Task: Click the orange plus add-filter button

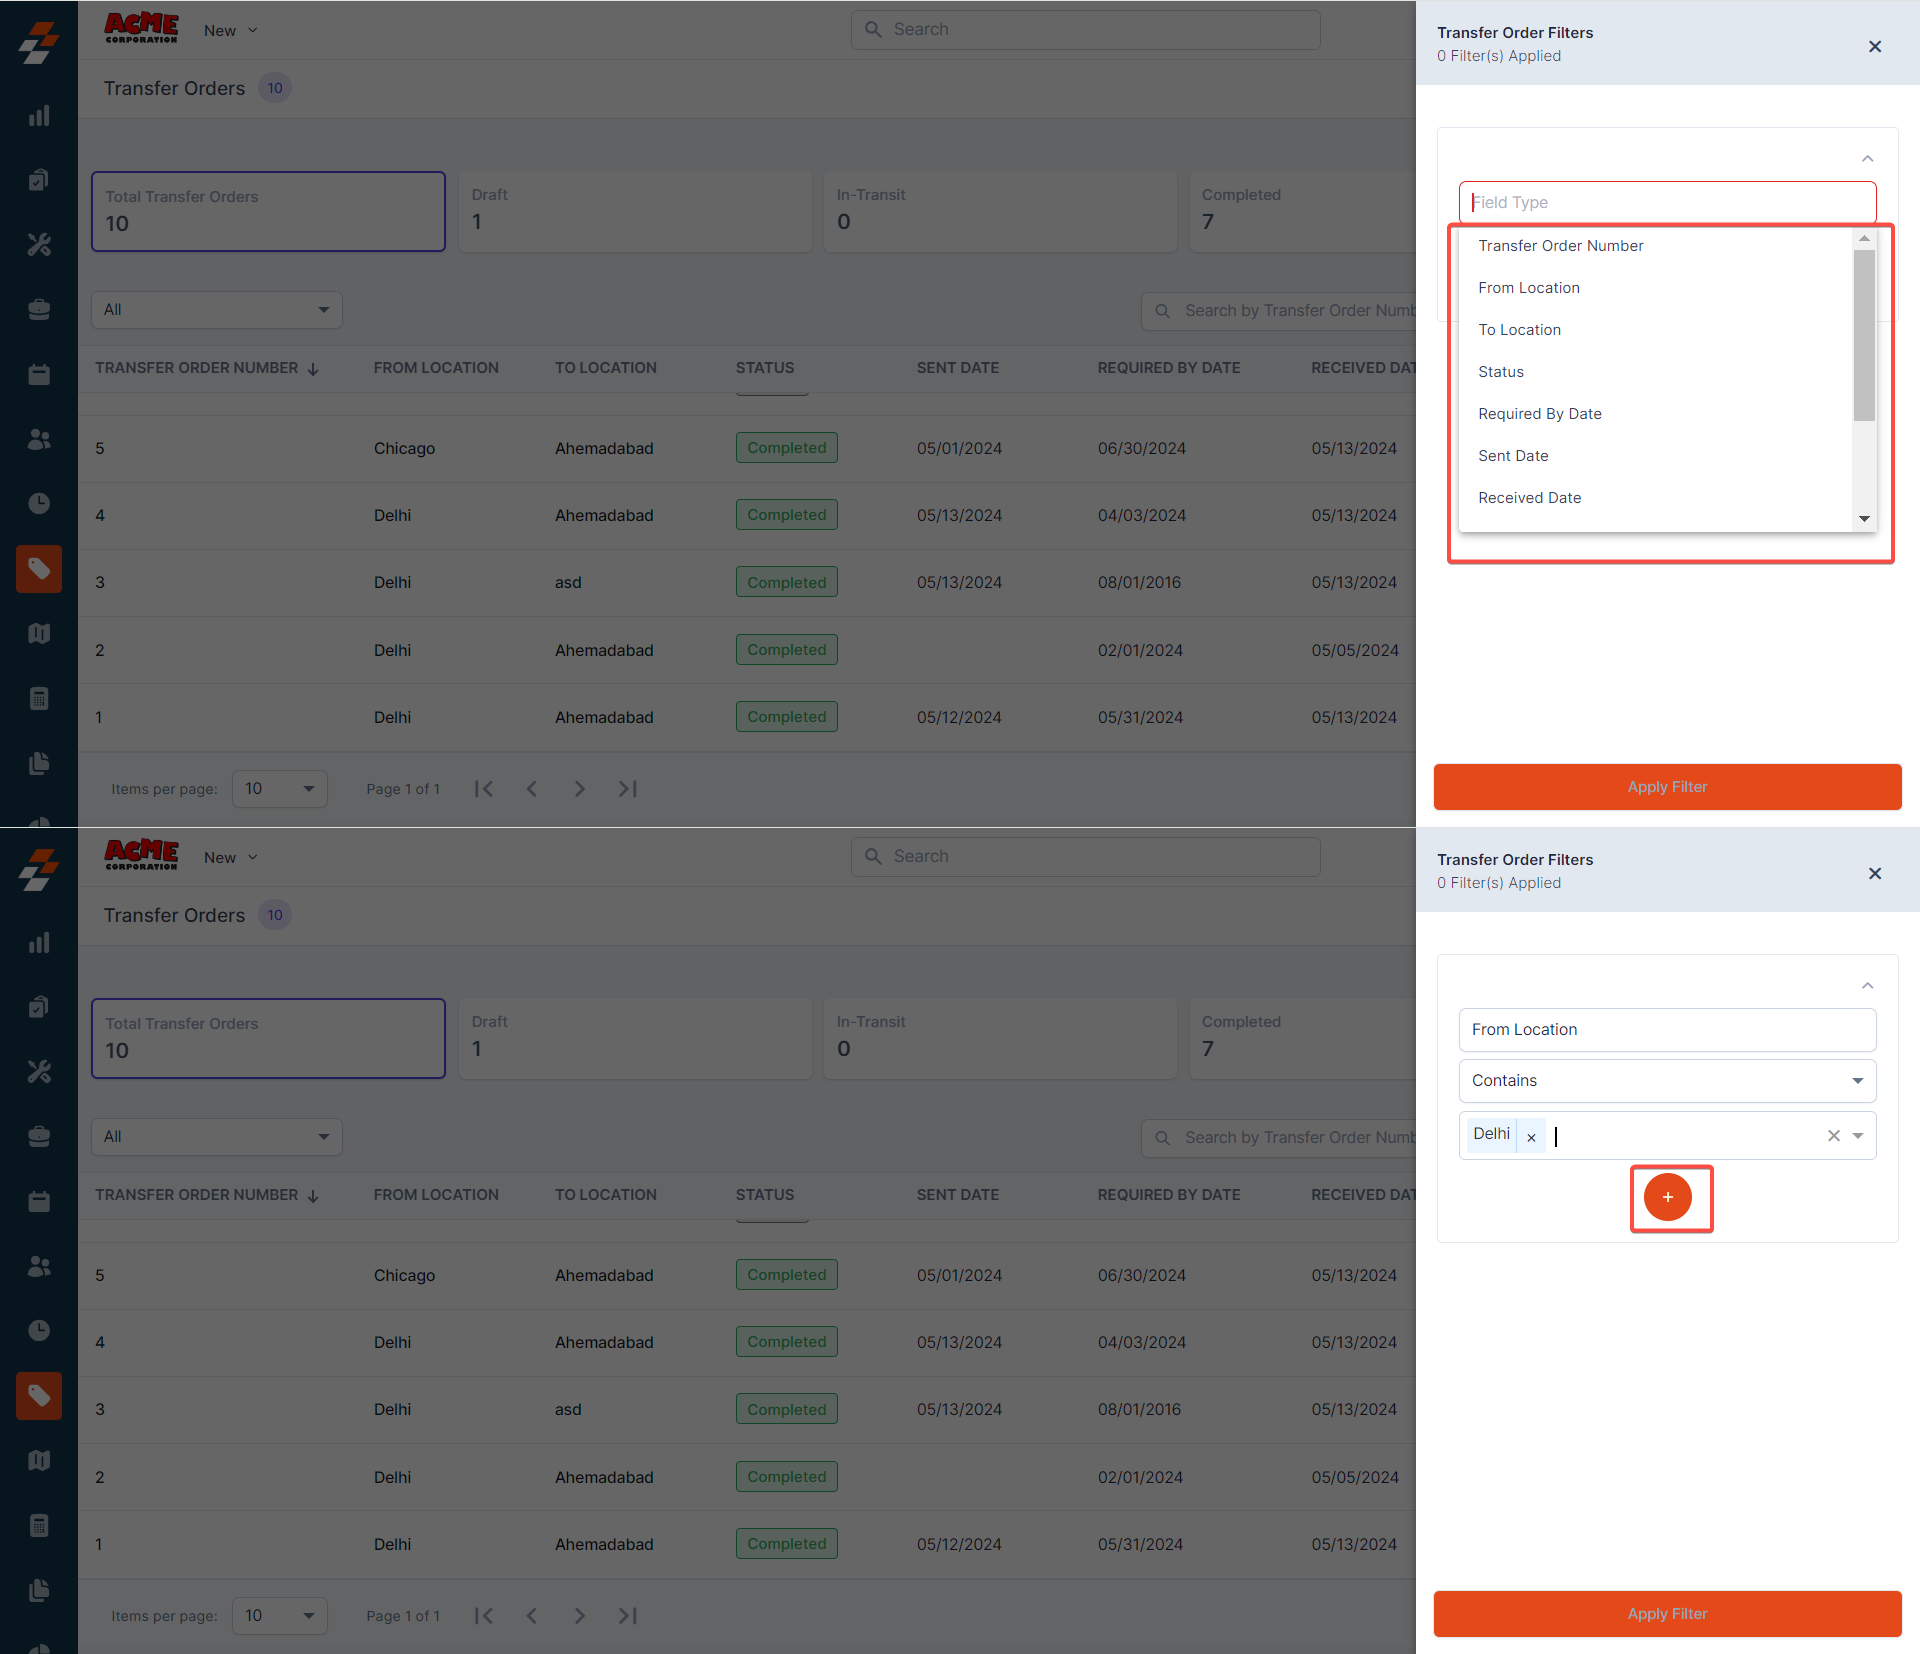Action: [1667, 1197]
